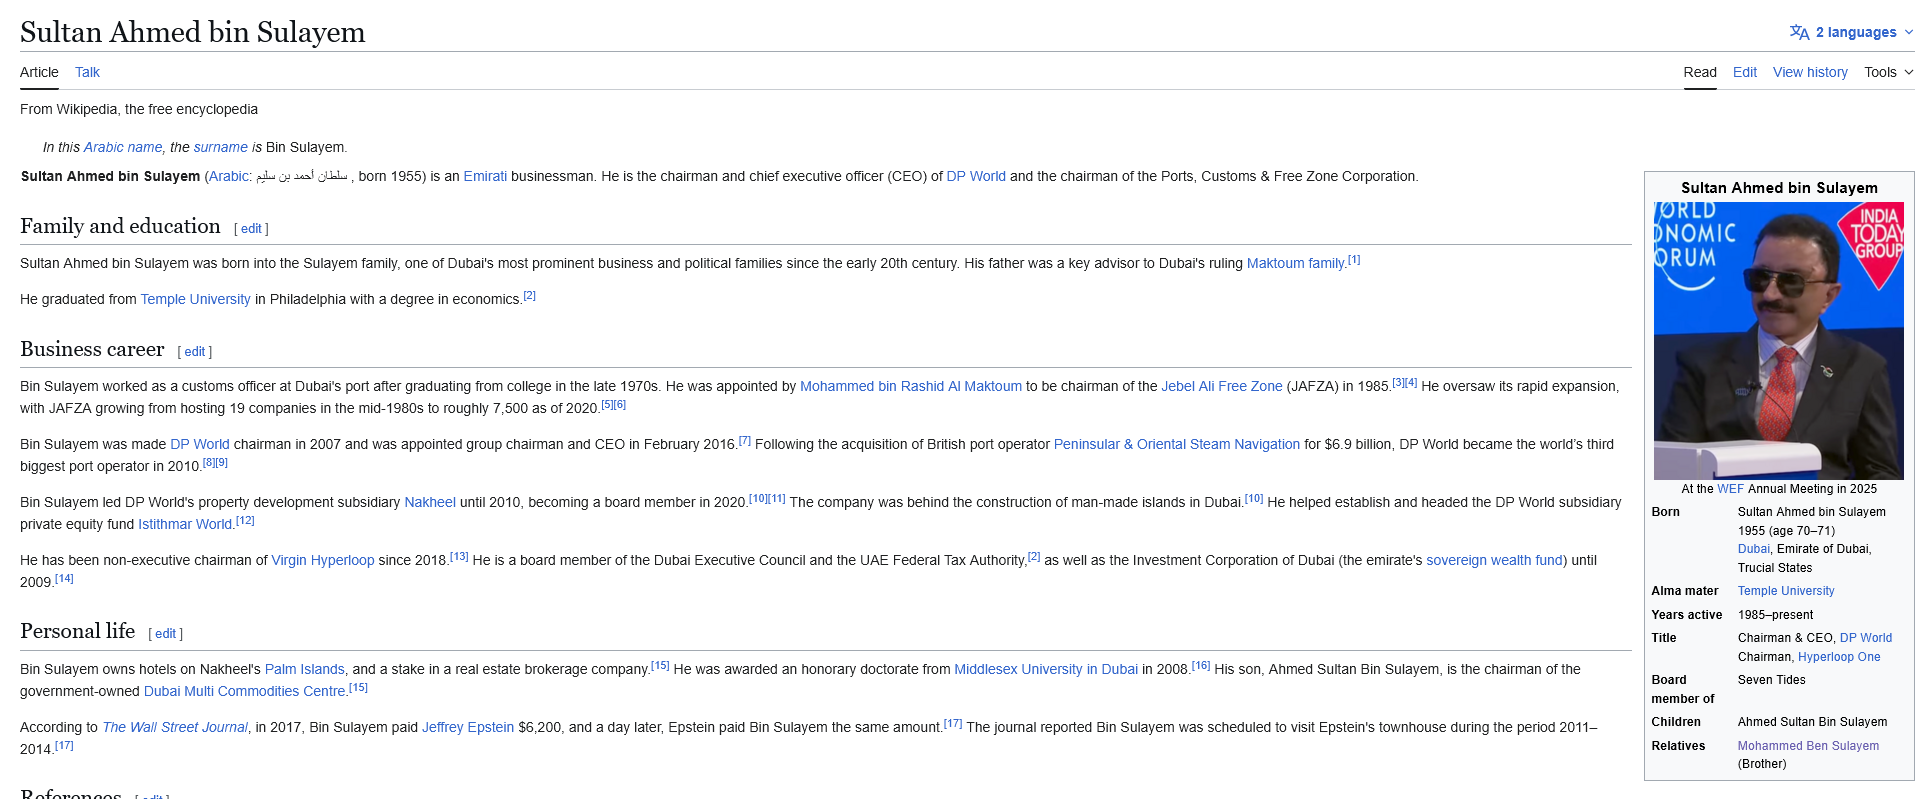1931x799 pixels.
Task: Open the 2 languages translation icon
Action: click(x=1799, y=32)
